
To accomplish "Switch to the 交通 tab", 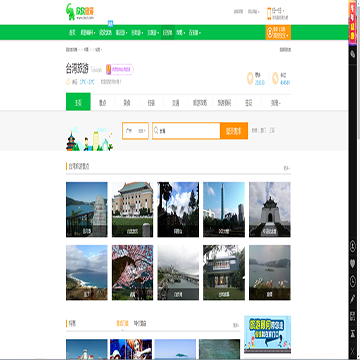I will tap(176, 103).
